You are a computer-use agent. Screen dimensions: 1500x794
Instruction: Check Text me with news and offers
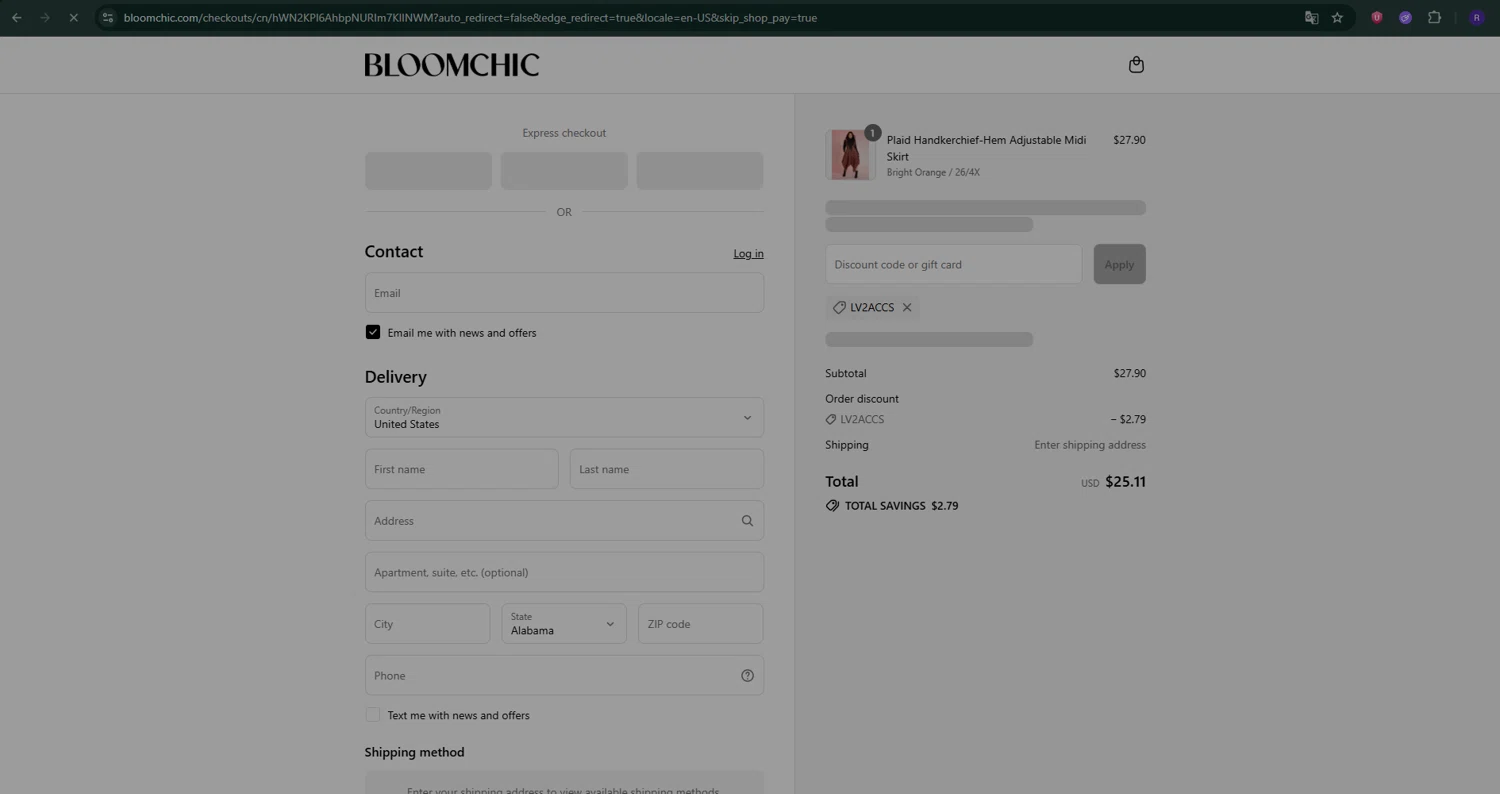point(373,715)
